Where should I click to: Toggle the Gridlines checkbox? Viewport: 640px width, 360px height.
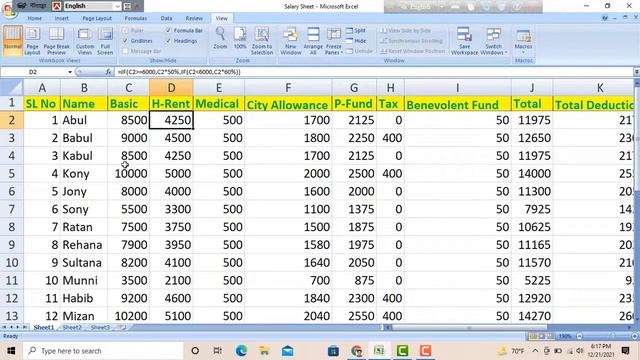pos(126,41)
